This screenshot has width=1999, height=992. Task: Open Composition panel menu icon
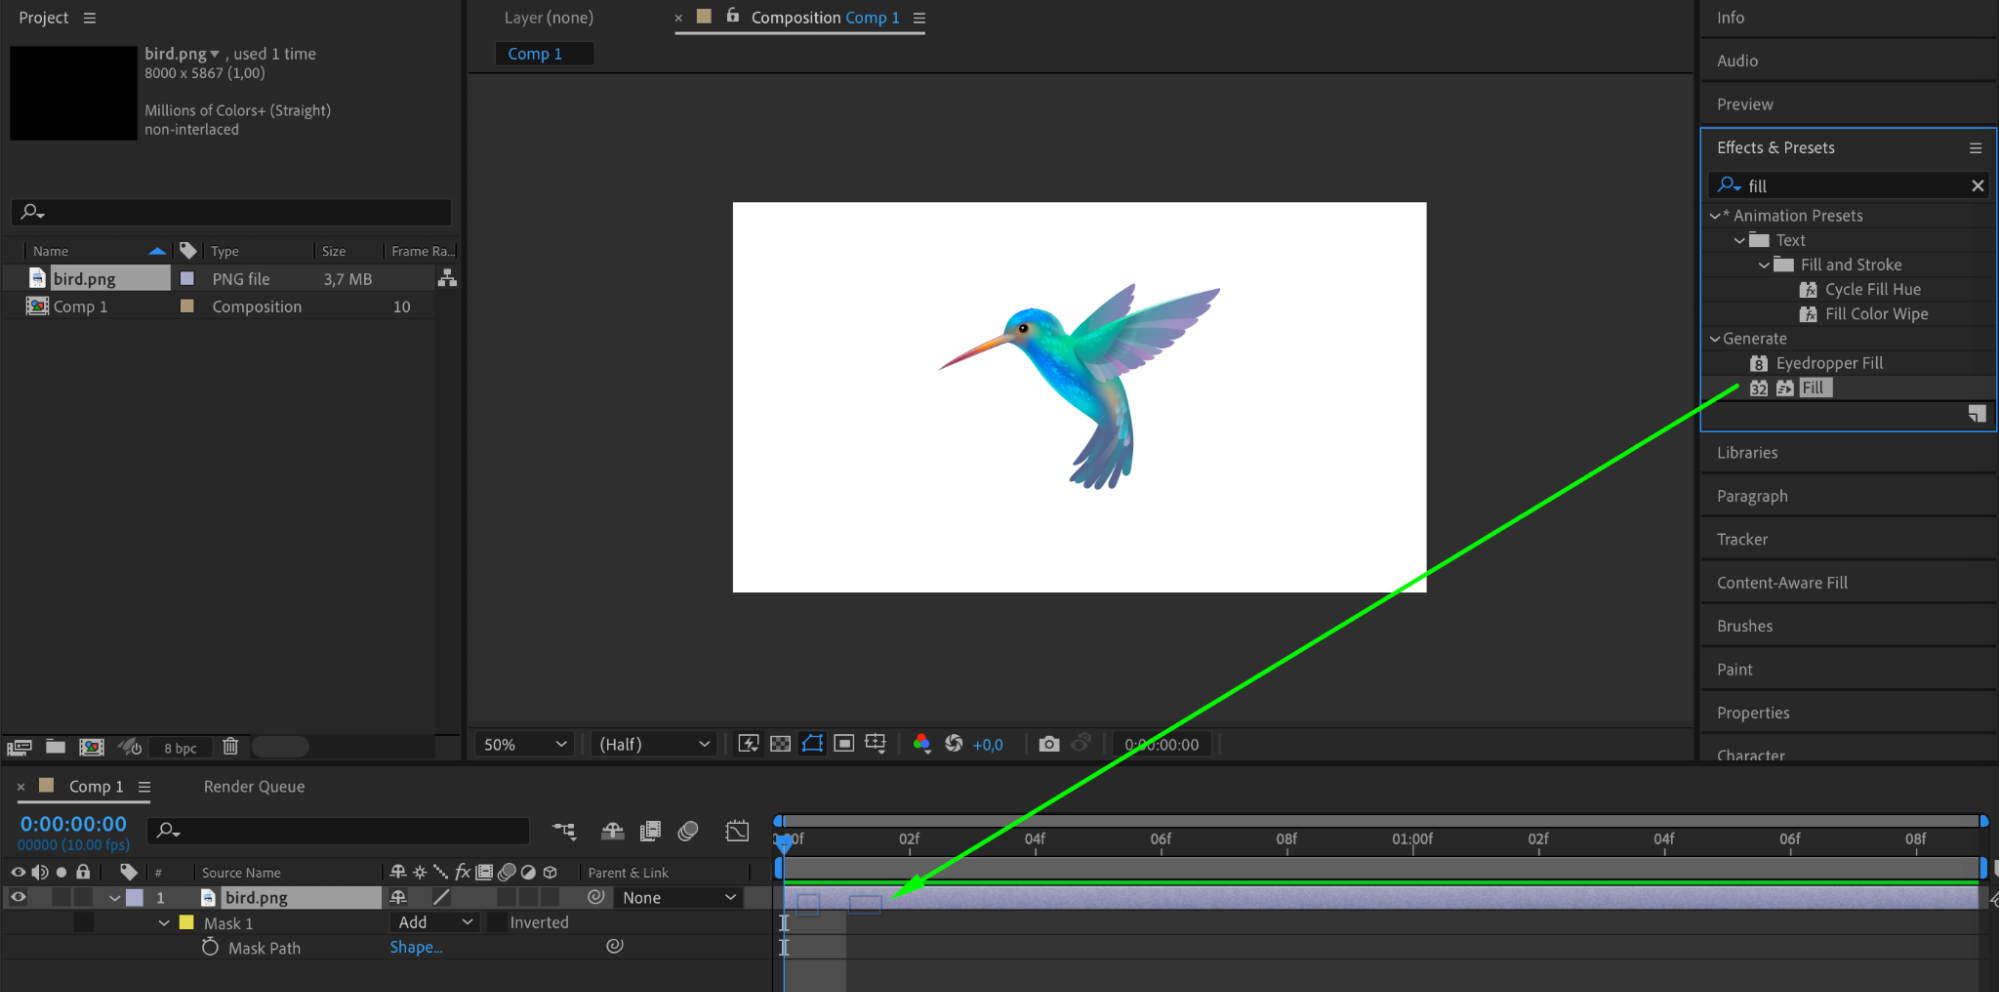click(x=919, y=18)
